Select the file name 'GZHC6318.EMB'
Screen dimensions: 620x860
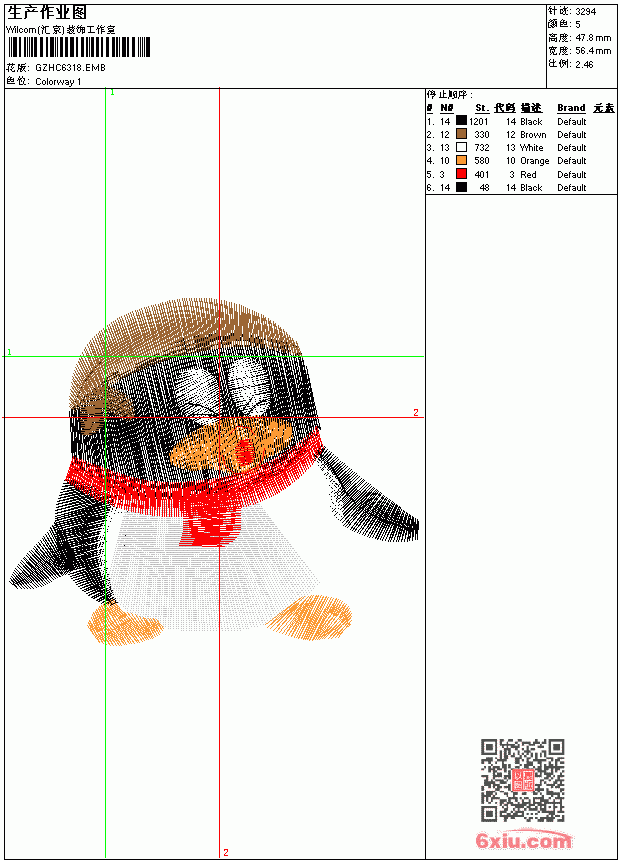(70, 68)
